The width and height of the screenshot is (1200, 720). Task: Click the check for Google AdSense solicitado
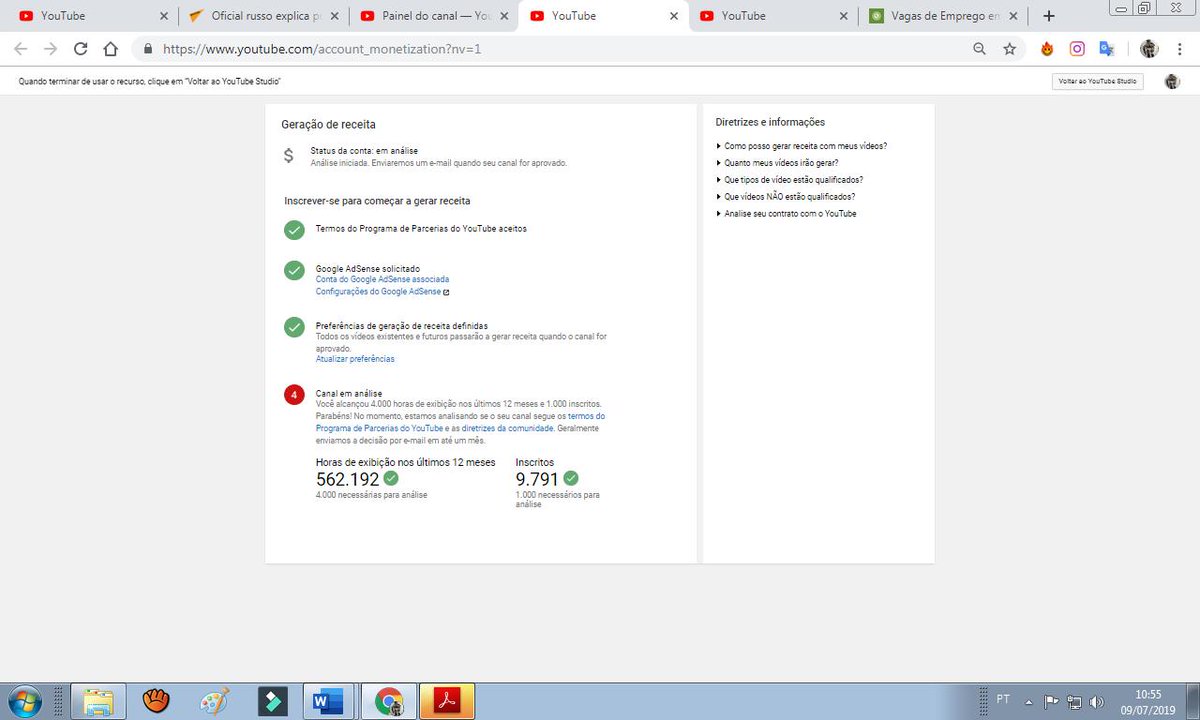(294, 271)
